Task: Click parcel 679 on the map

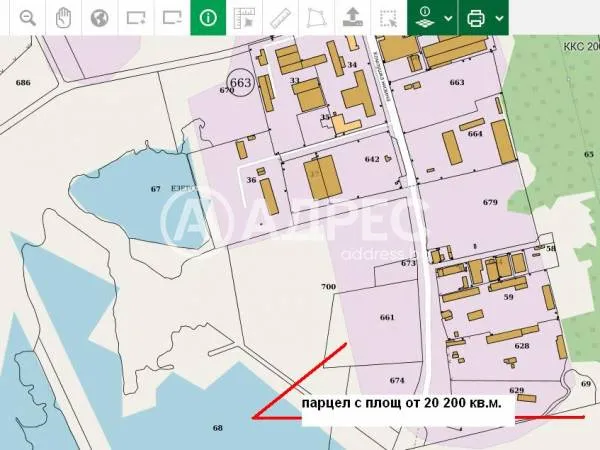Action: tap(489, 202)
